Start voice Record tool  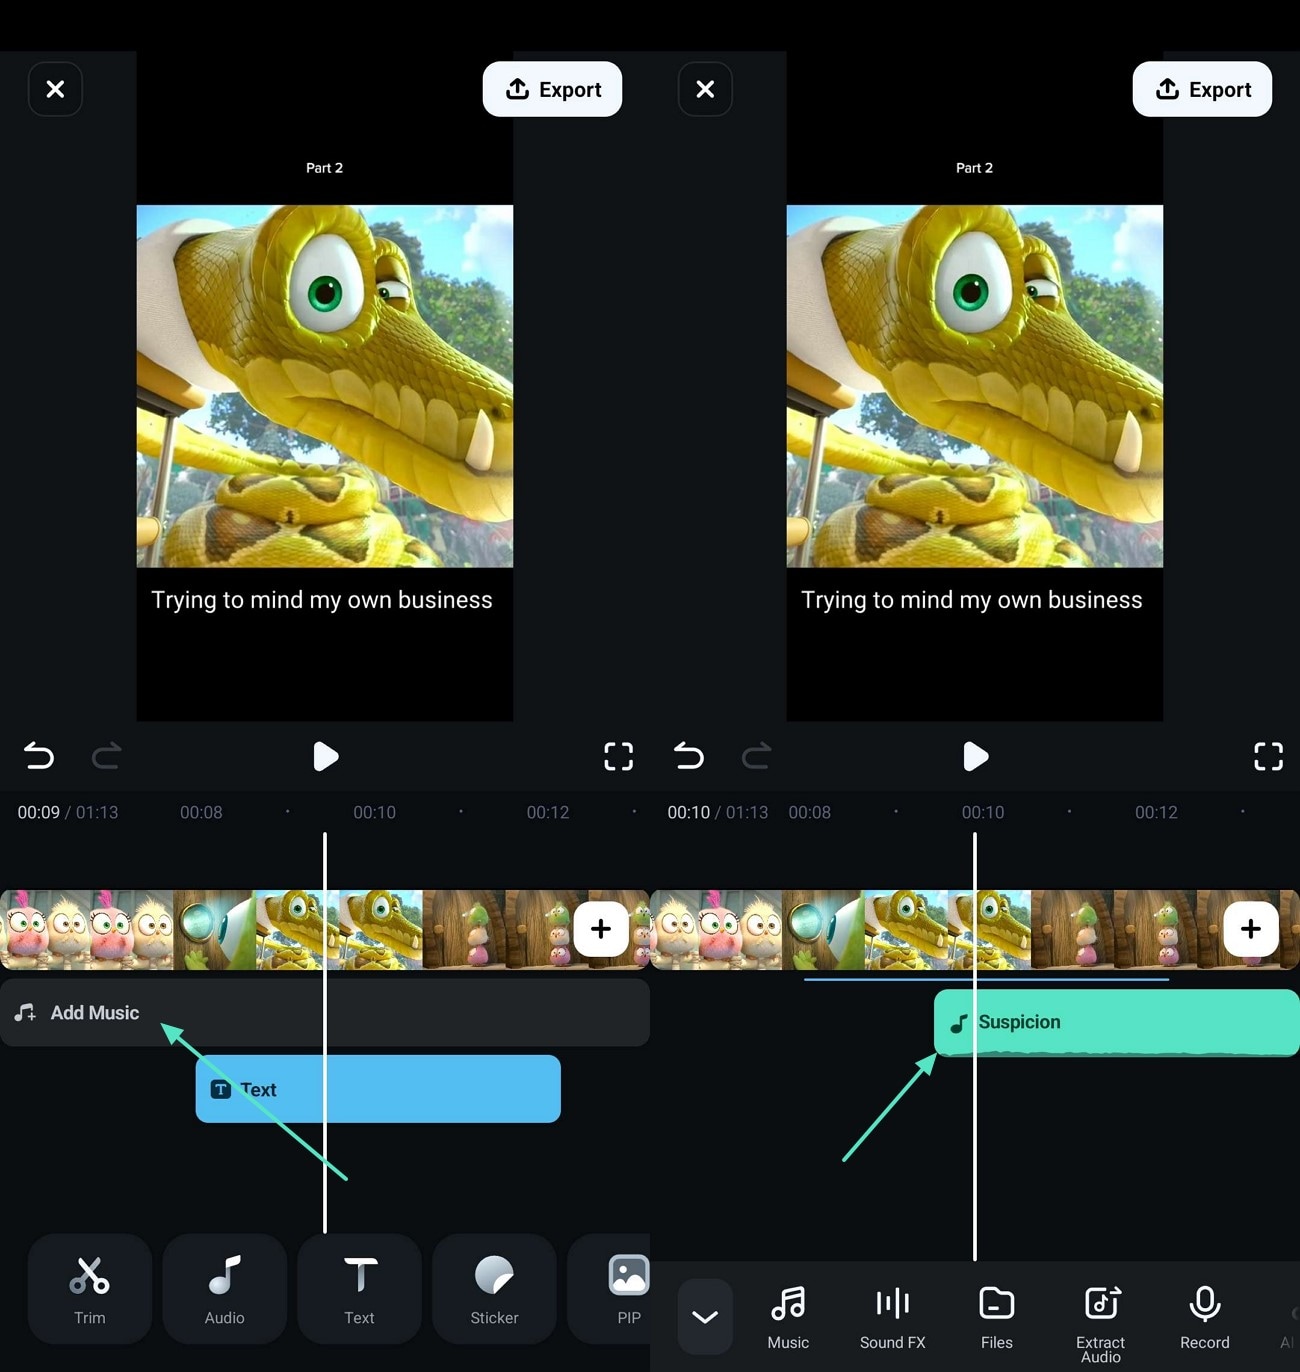coord(1205,1318)
